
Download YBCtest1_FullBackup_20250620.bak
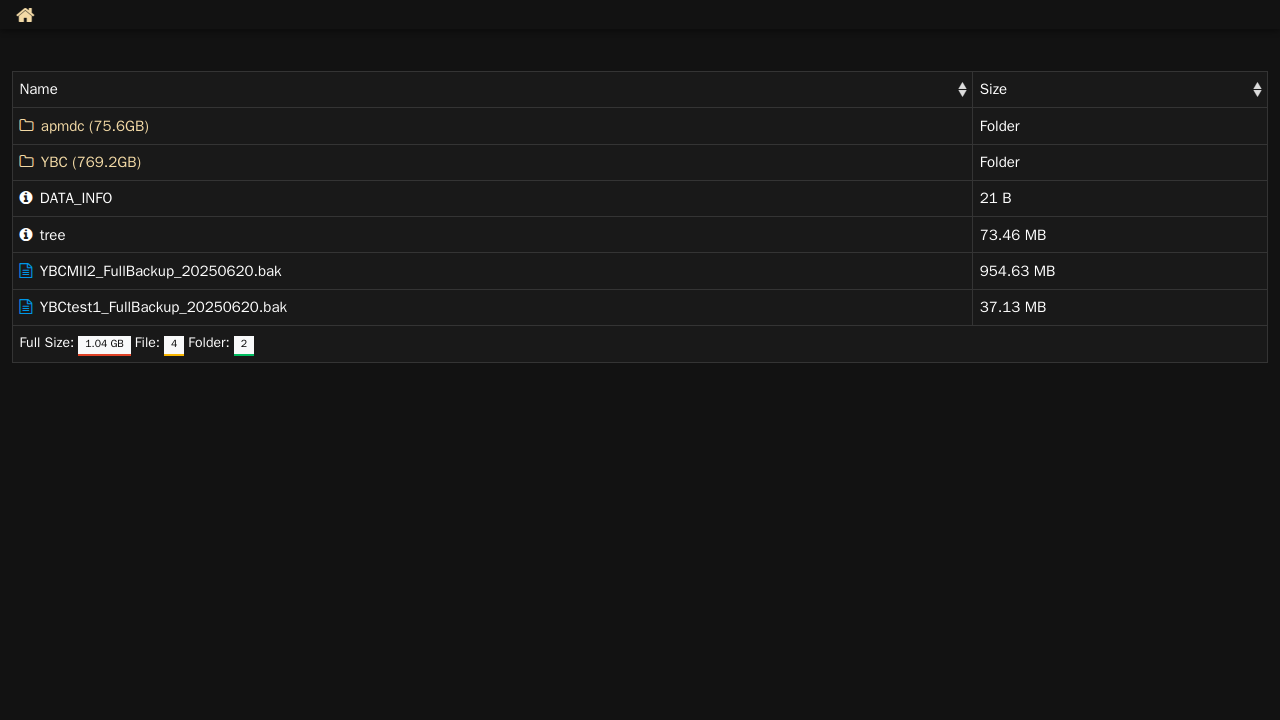[x=163, y=307]
